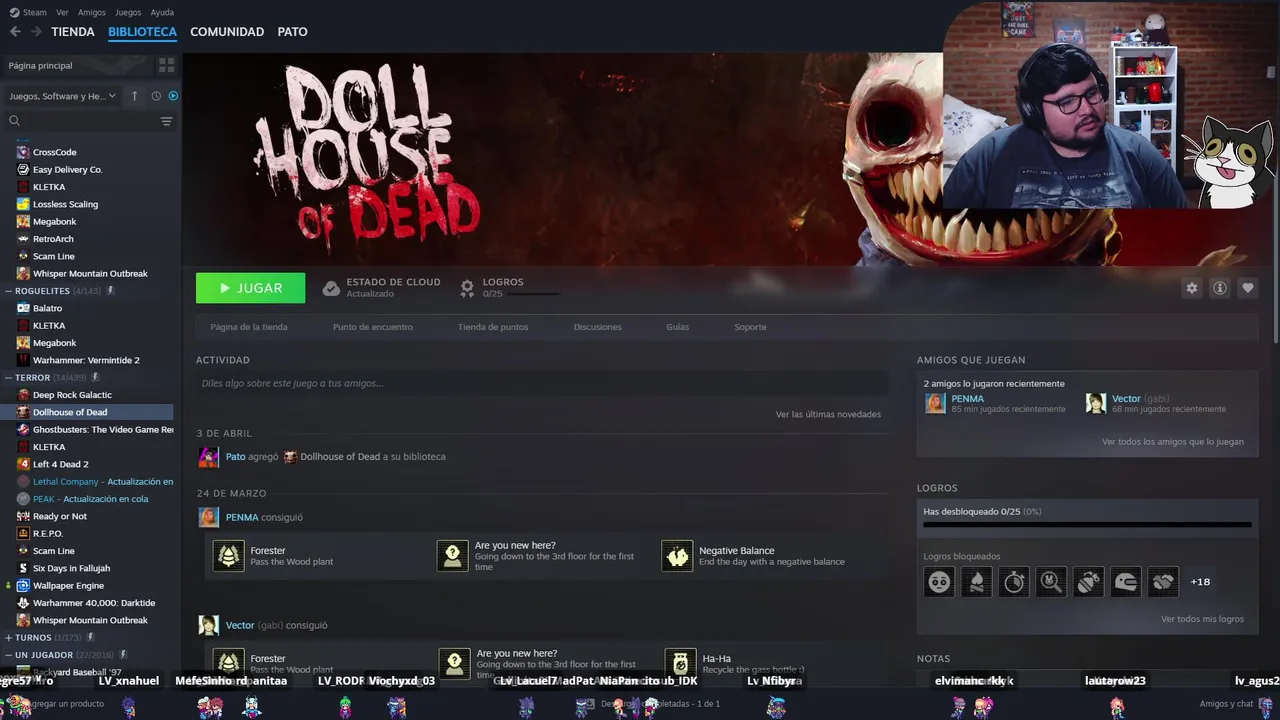This screenshot has height=720, width=1280.
Task: Go forward with the right arrow
Action: coord(36,32)
